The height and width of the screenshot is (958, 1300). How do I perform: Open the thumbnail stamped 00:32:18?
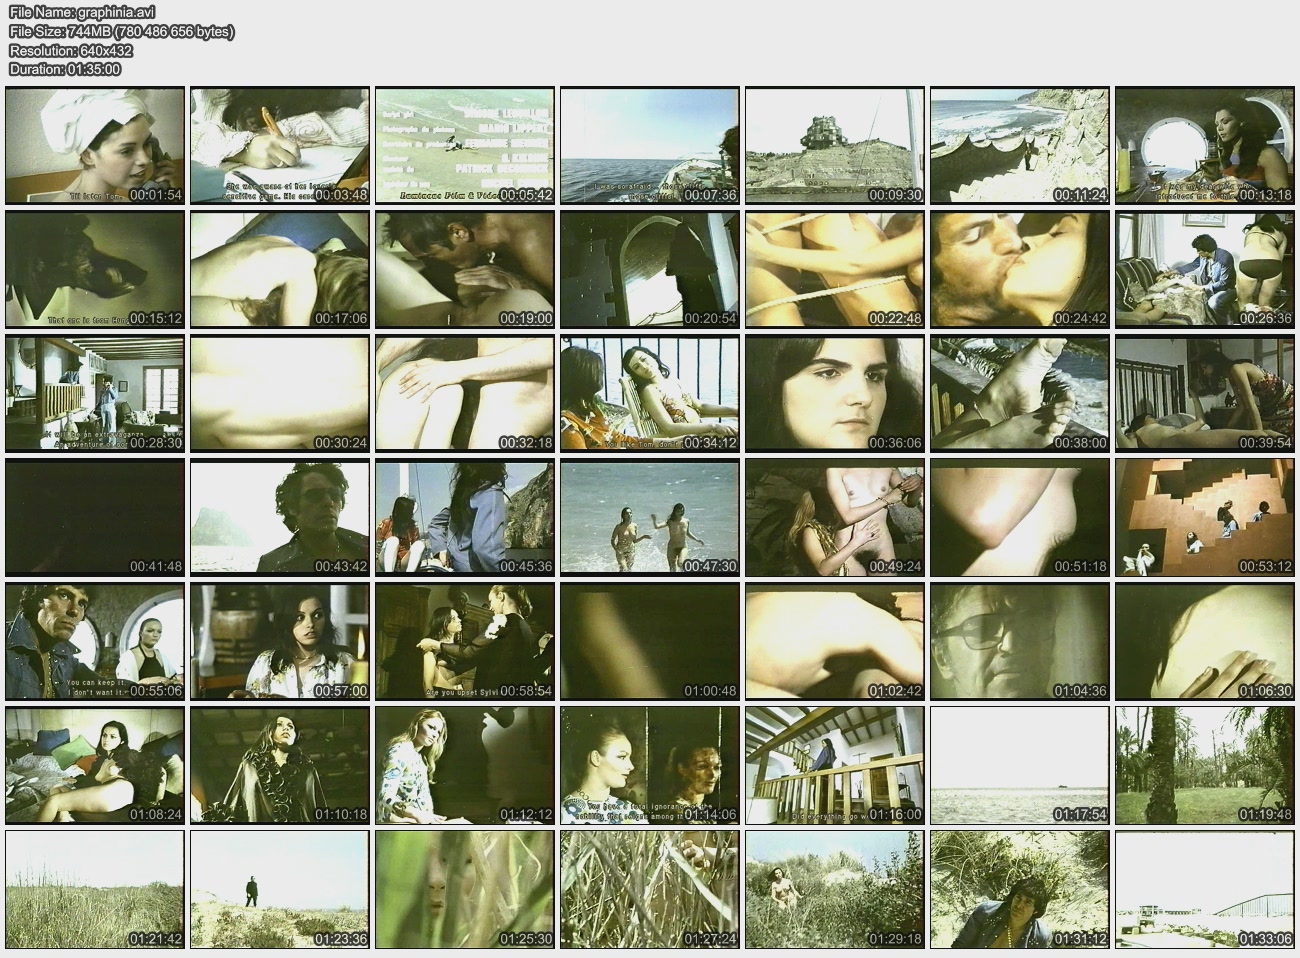(465, 394)
